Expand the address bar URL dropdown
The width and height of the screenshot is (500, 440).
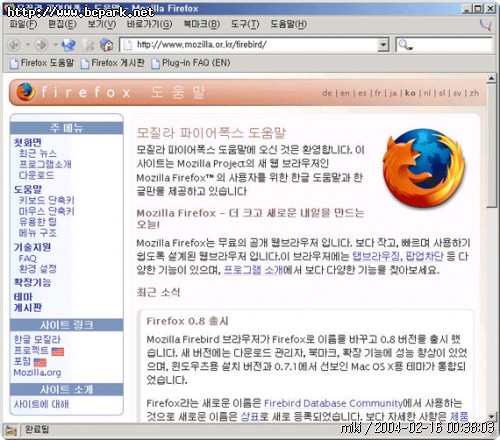point(383,45)
